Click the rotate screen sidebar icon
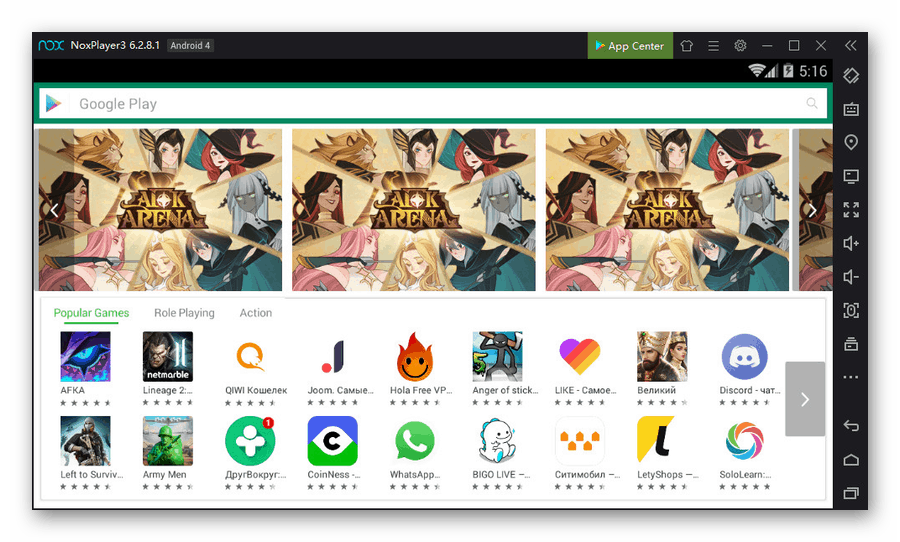The image size is (900, 542). pyautogui.click(x=851, y=75)
